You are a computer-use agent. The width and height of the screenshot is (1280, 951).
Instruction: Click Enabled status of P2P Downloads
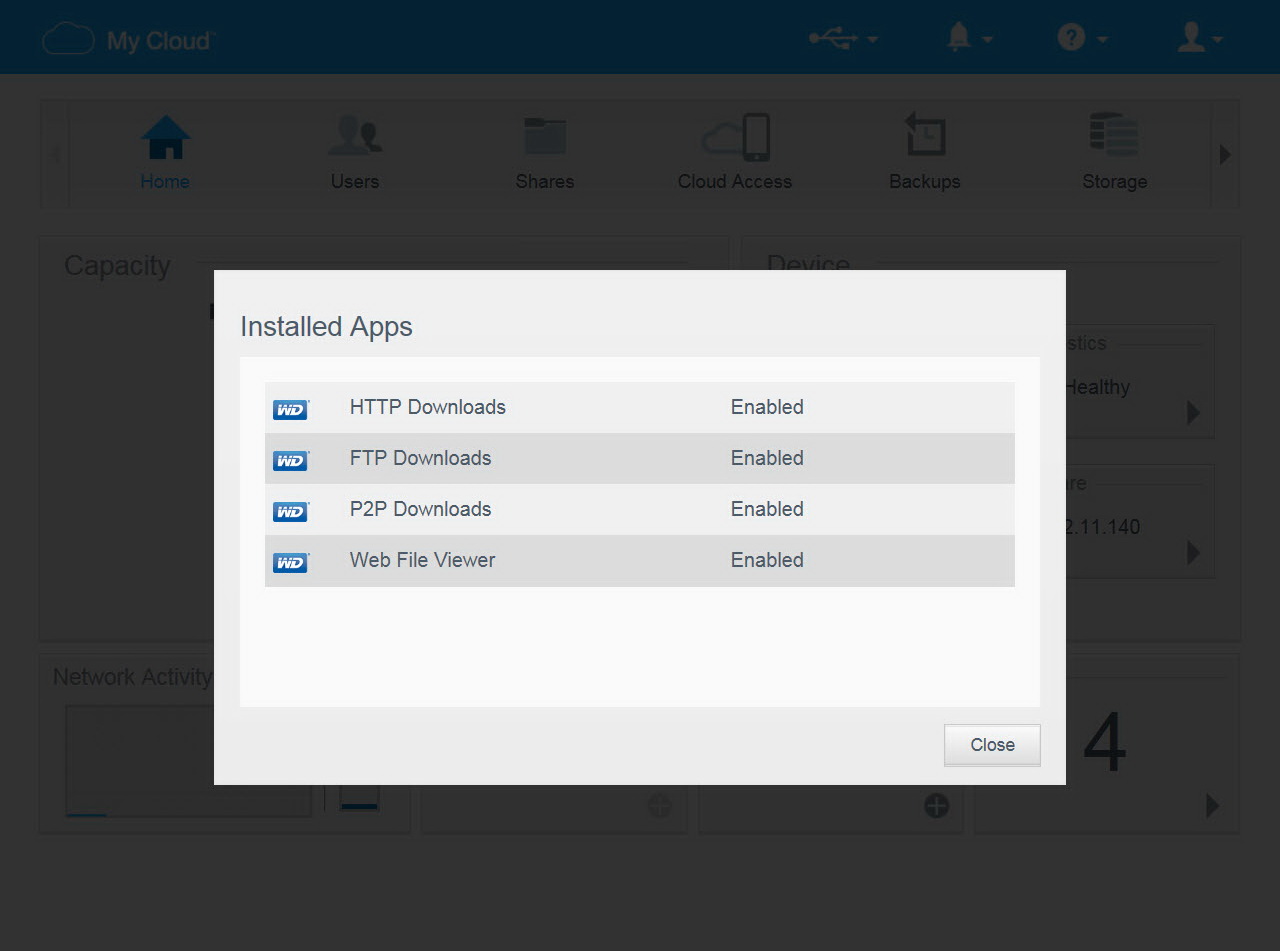(x=767, y=509)
